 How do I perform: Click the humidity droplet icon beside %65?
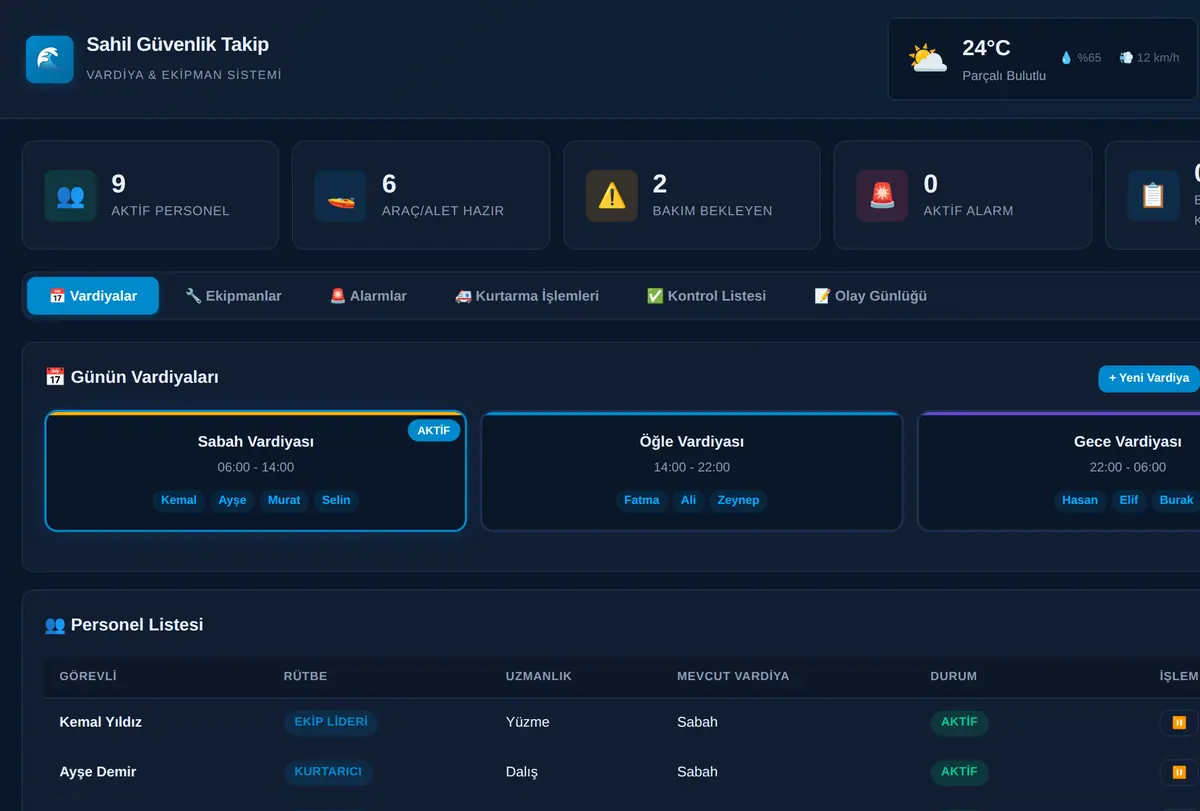click(x=1066, y=58)
